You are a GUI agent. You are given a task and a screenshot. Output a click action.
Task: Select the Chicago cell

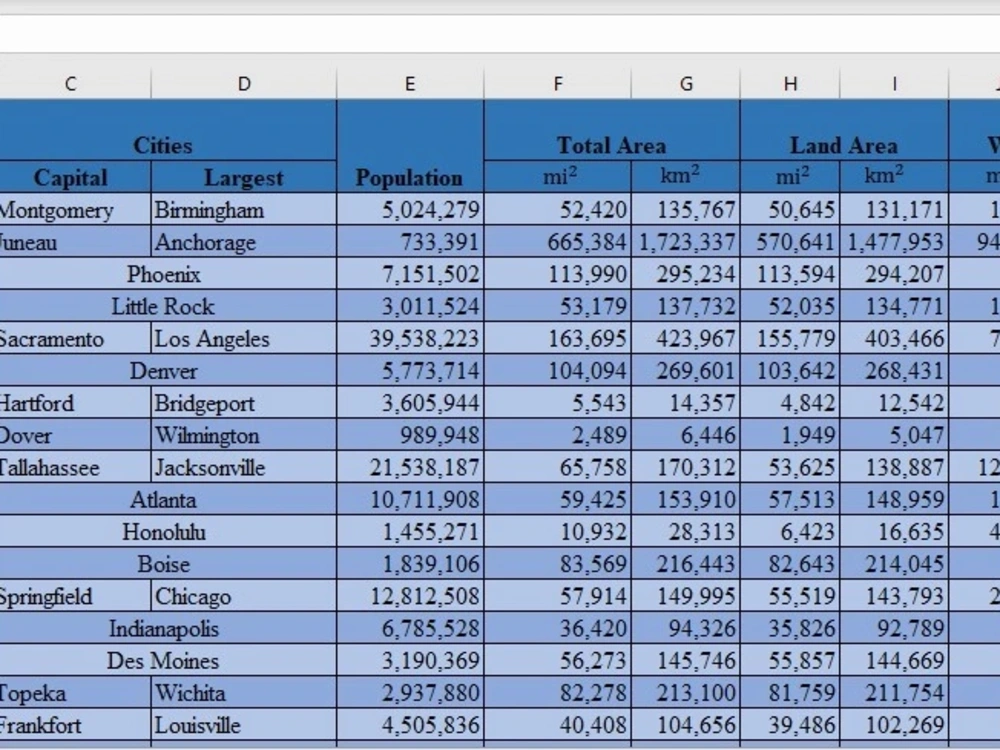(x=244, y=596)
